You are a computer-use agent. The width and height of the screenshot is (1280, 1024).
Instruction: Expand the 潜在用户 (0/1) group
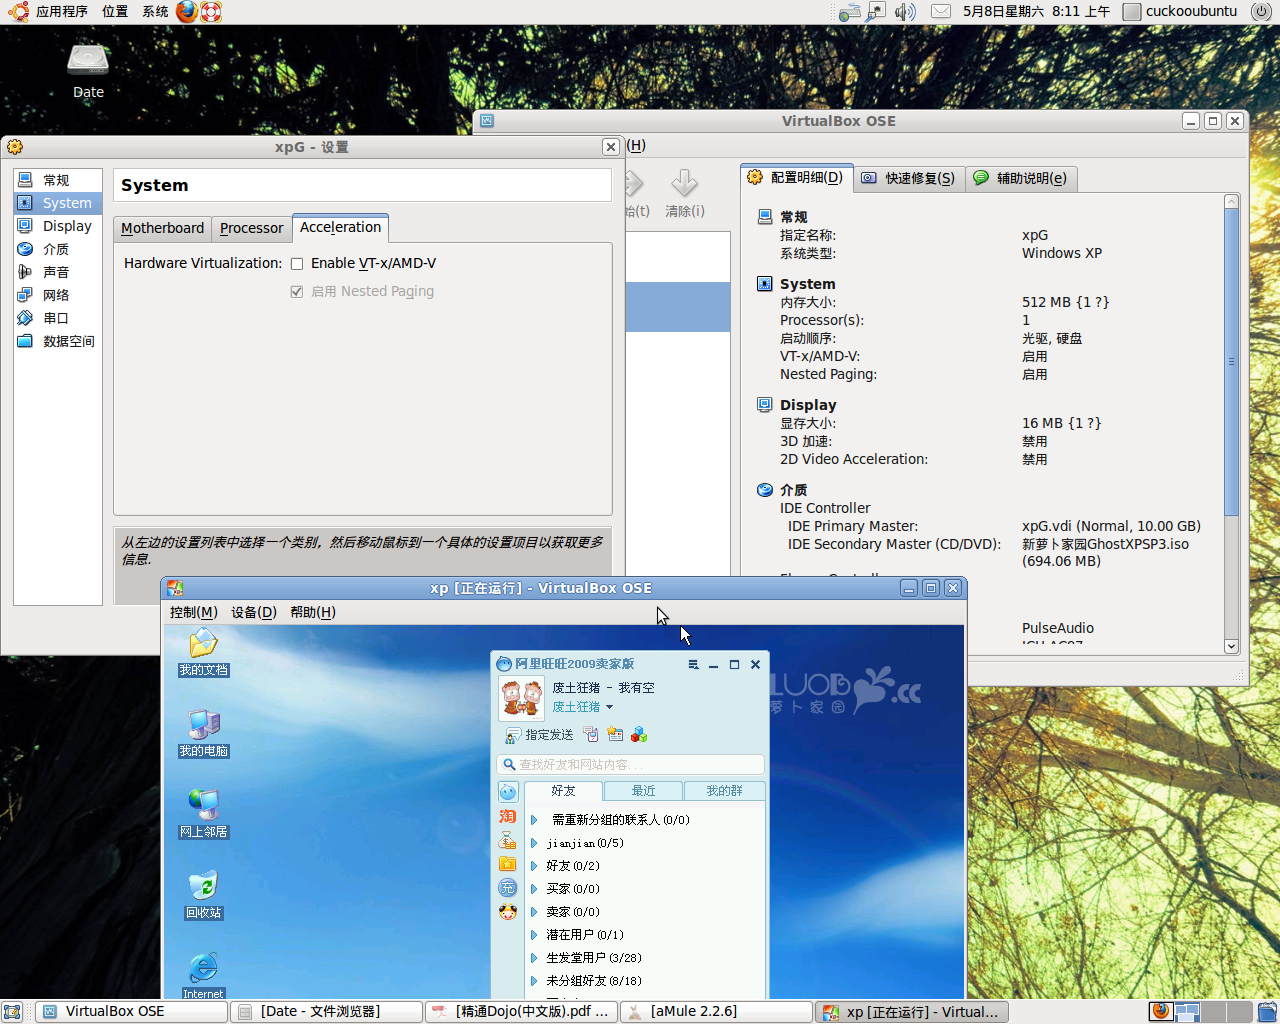pyautogui.click(x=534, y=935)
